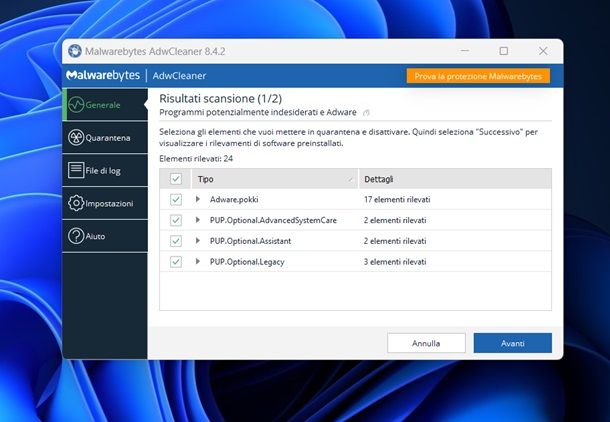610x422 pixels.
Task: Click the Annulla button
Action: point(426,343)
